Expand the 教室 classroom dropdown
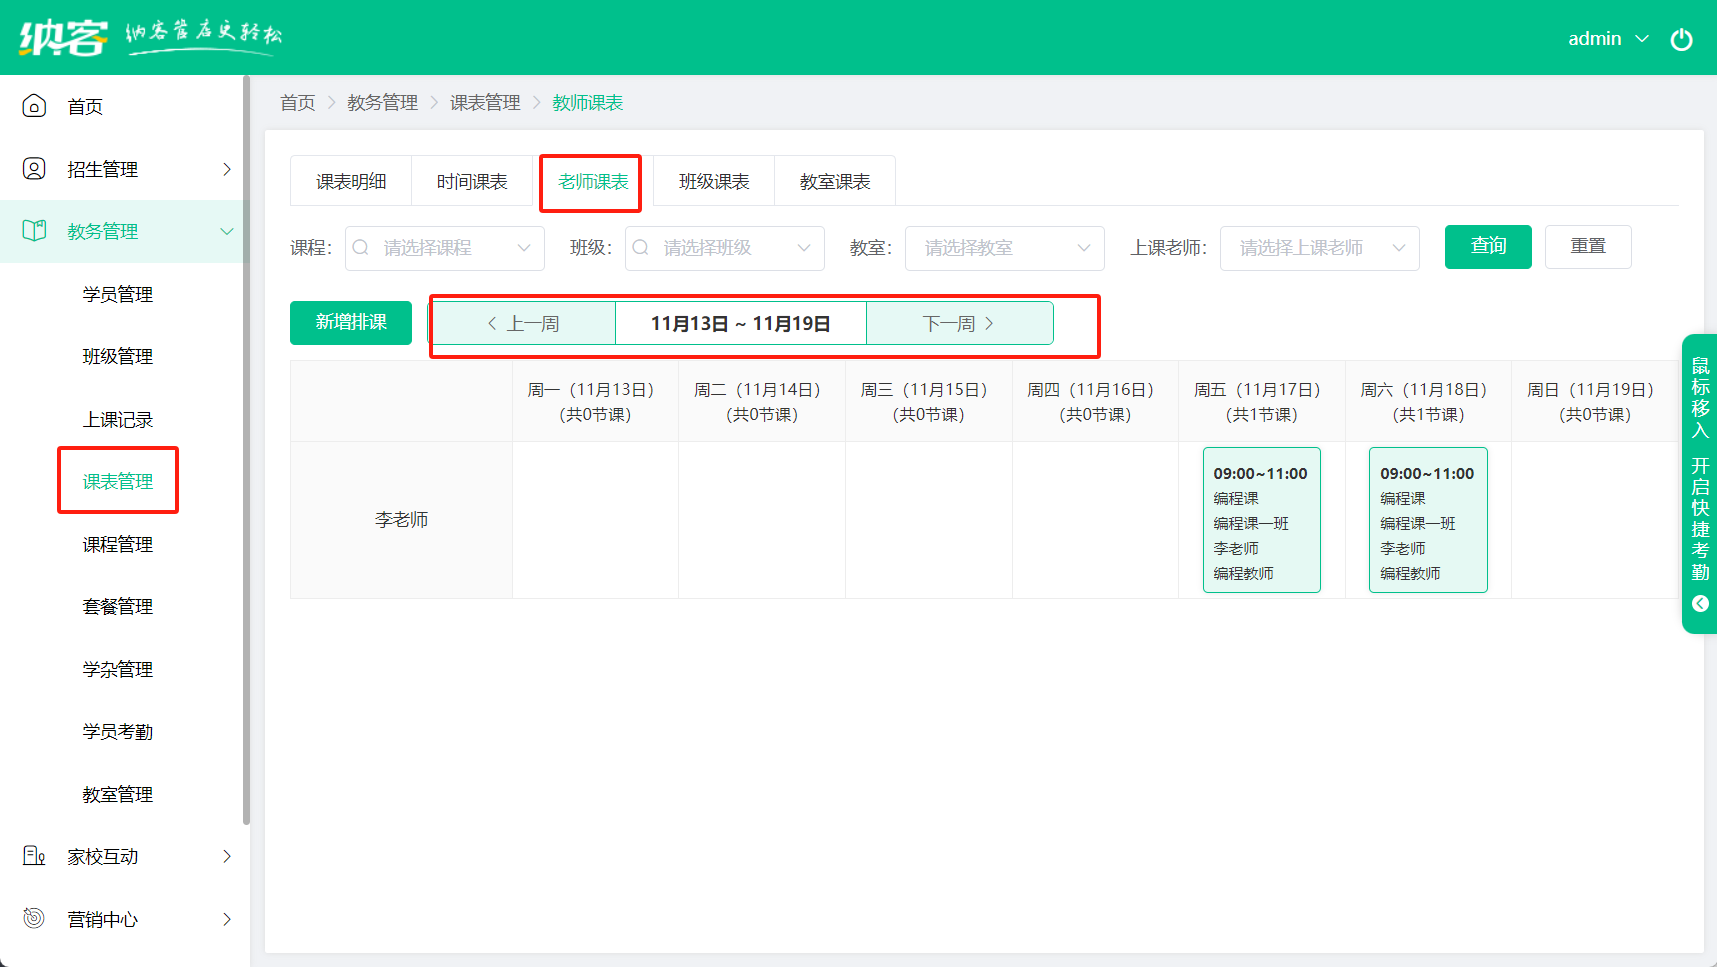This screenshot has height=967, width=1717. click(1004, 248)
